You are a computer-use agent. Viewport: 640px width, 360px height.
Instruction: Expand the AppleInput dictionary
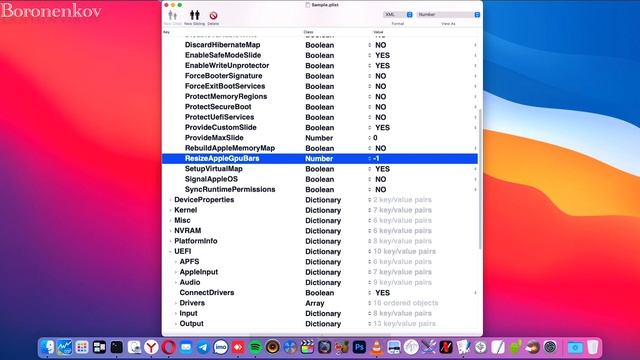pyautogui.click(x=176, y=272)
